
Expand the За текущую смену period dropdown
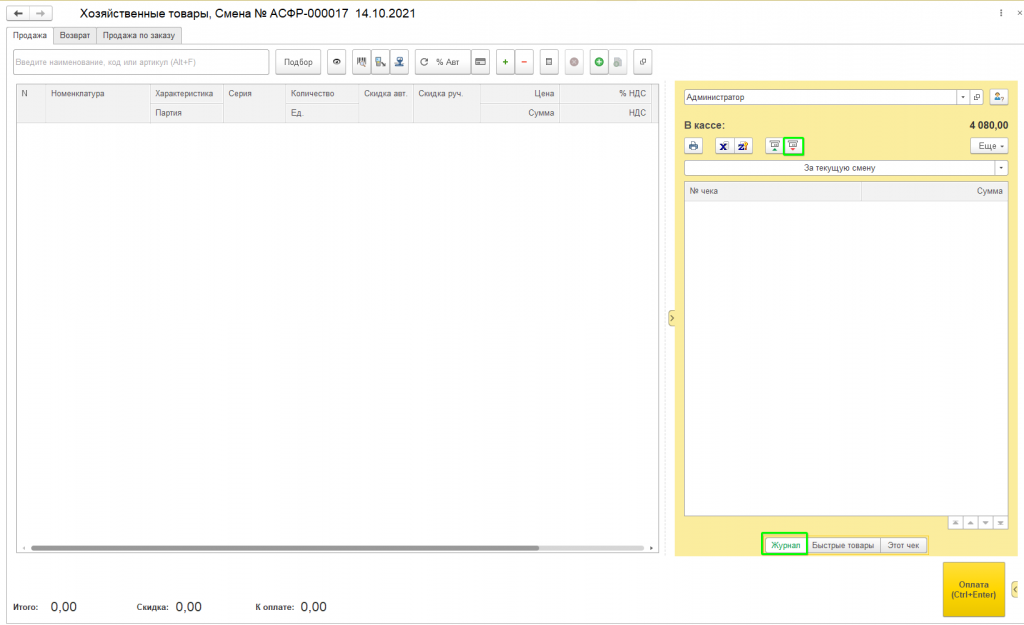1001,168
